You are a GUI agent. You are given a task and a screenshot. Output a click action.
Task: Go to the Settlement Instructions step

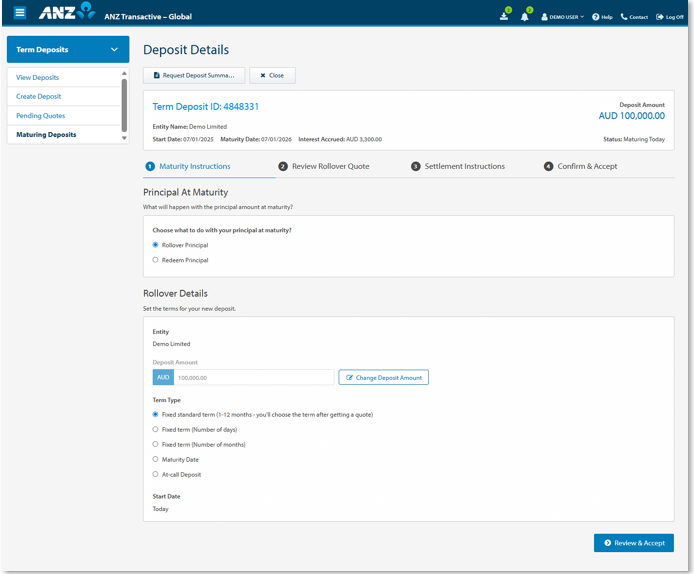[457, 166]
